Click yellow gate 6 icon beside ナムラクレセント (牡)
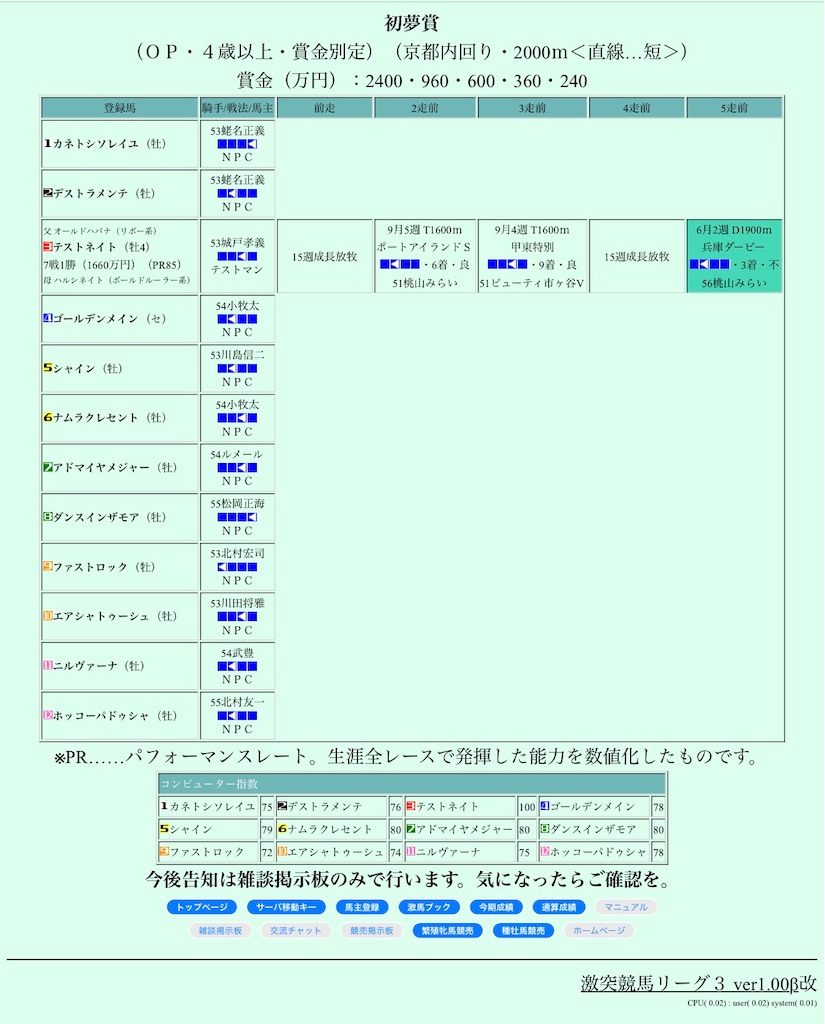The image size is (825, 1024). 48,418
